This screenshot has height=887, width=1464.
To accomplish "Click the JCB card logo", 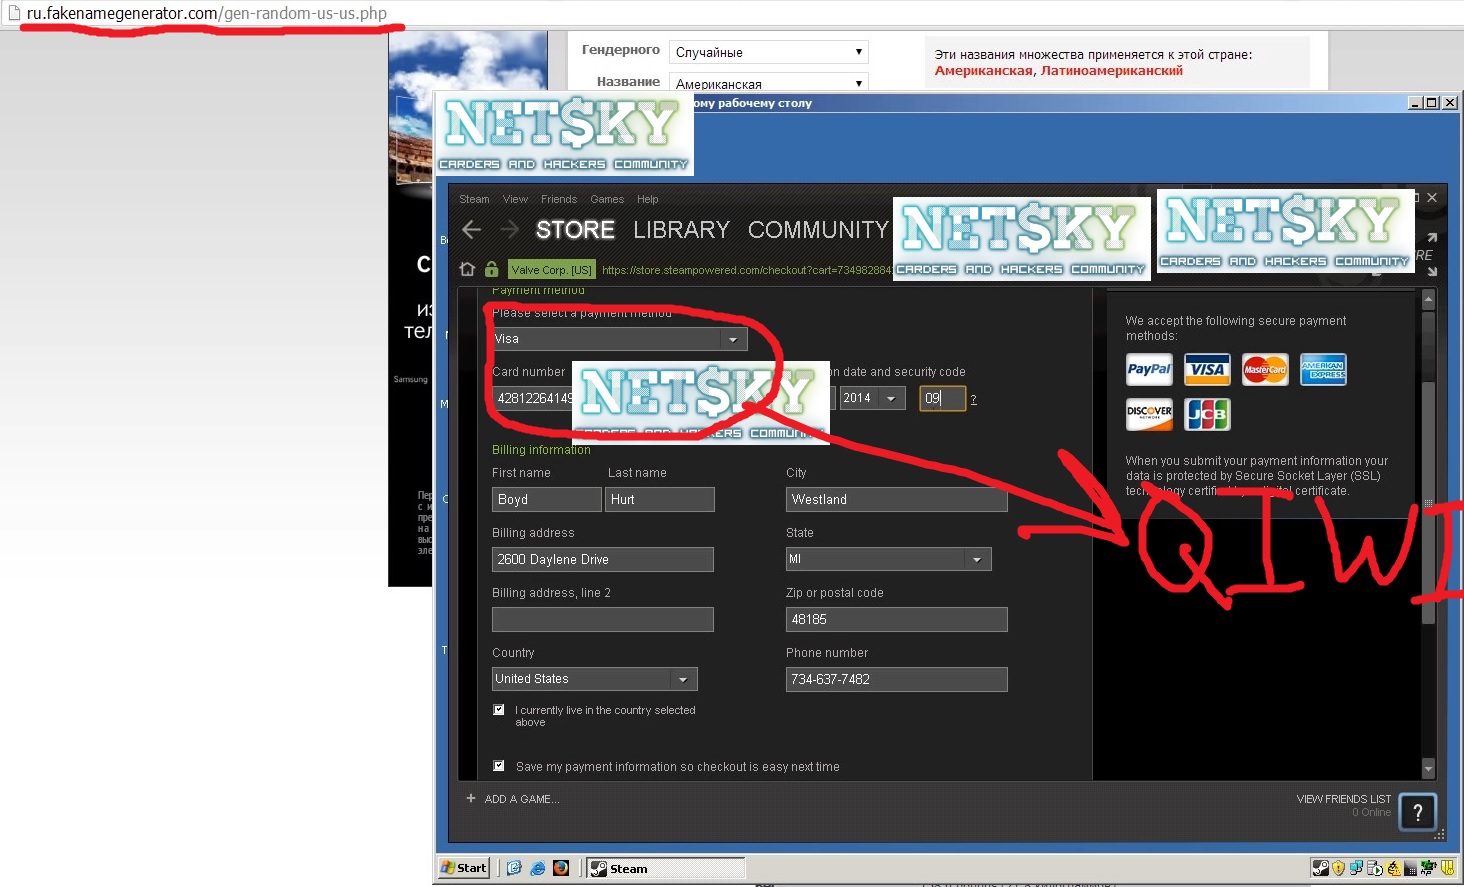I will click(x=1207, y=414).
